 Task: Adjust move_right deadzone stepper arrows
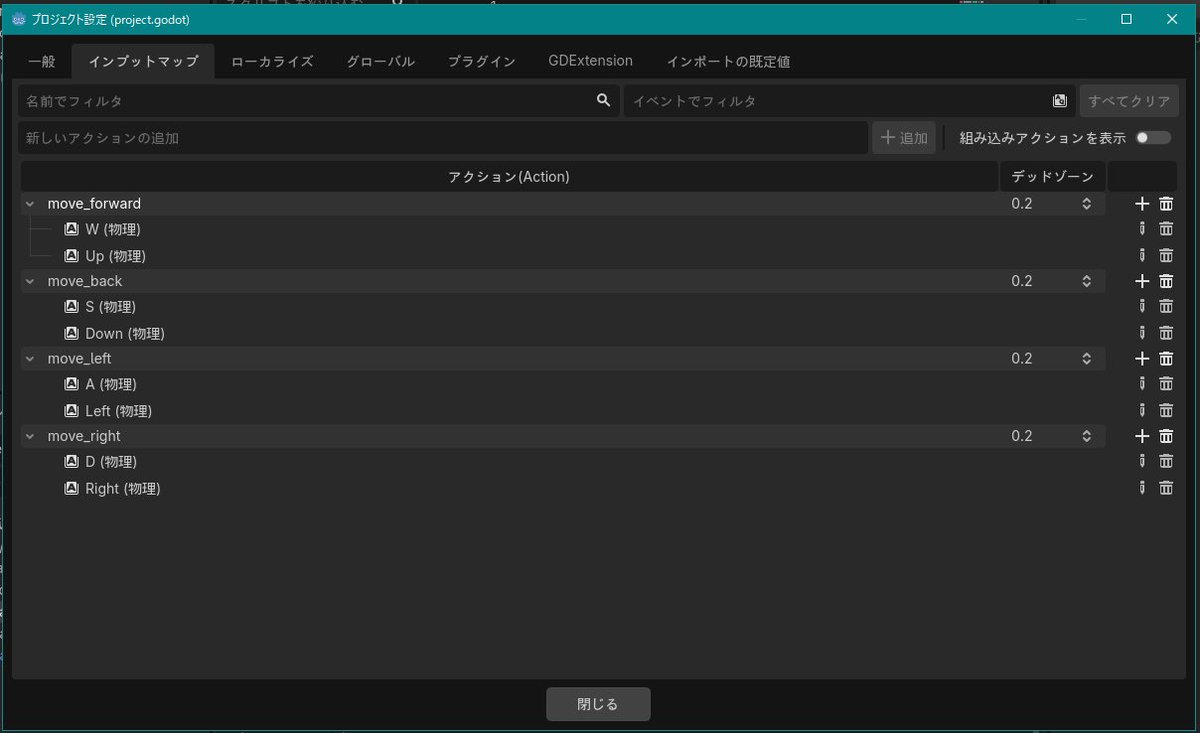tap(1086, 436)
